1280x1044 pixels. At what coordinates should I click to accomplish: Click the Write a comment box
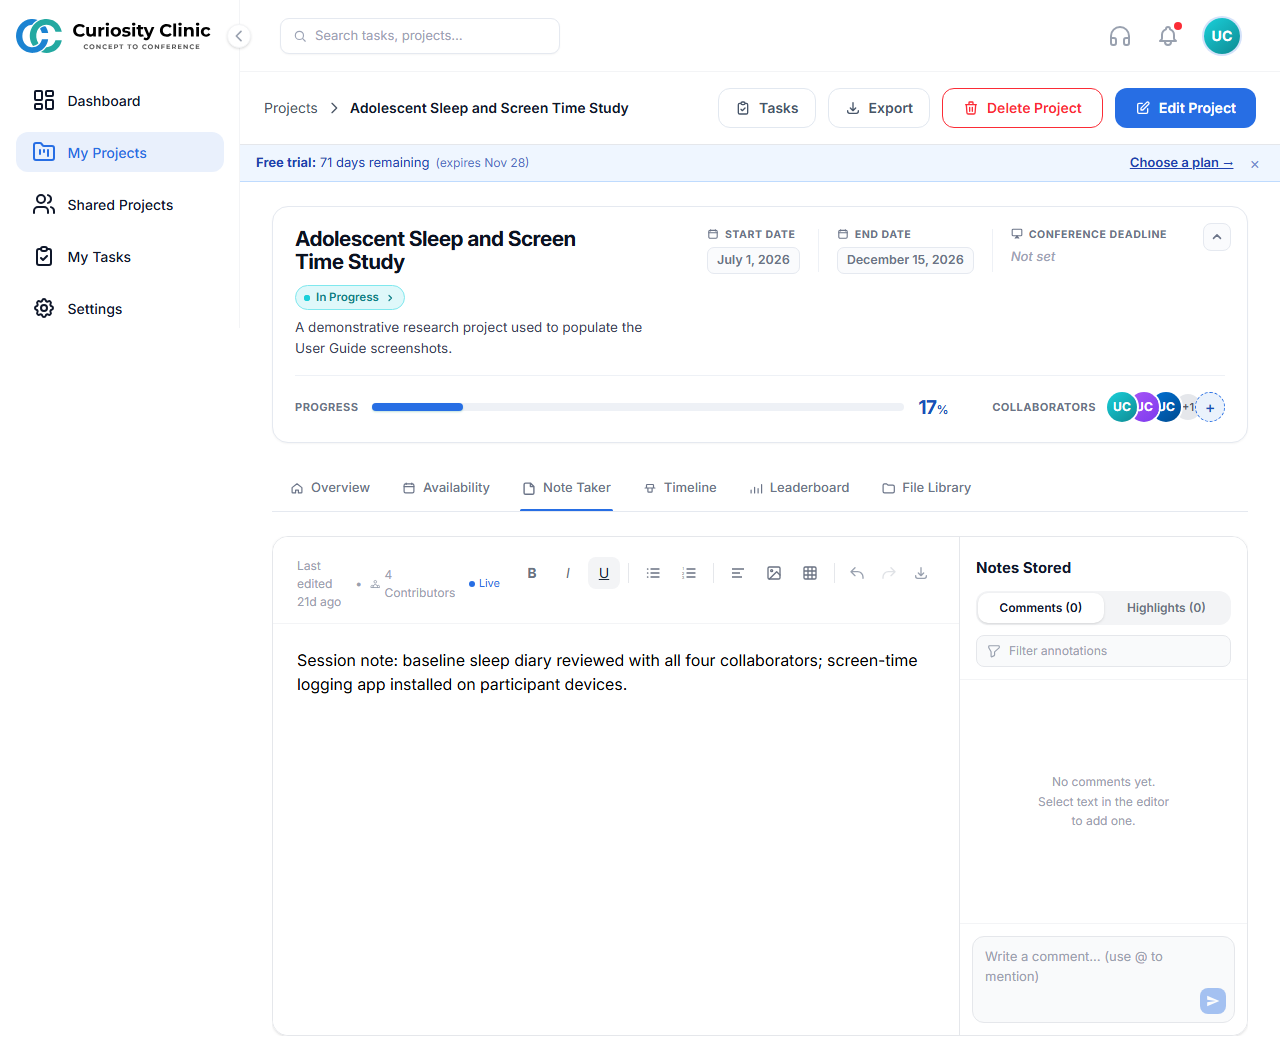pos(1103,979)
